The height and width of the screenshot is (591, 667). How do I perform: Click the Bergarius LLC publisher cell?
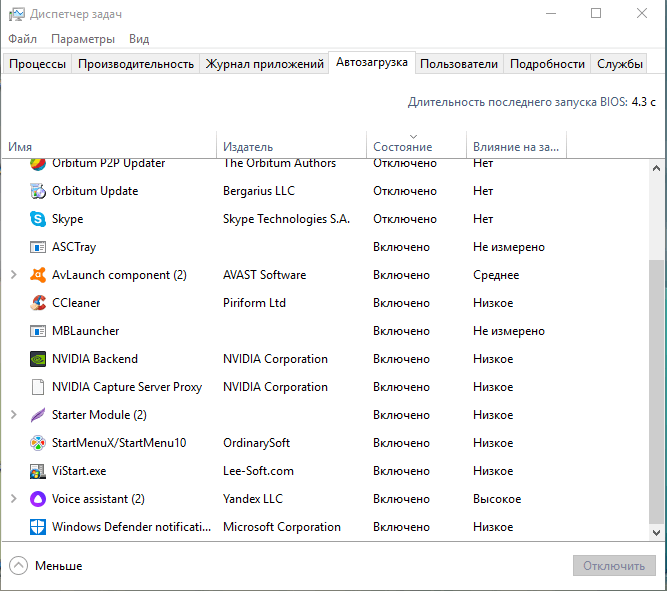[259, 191]
